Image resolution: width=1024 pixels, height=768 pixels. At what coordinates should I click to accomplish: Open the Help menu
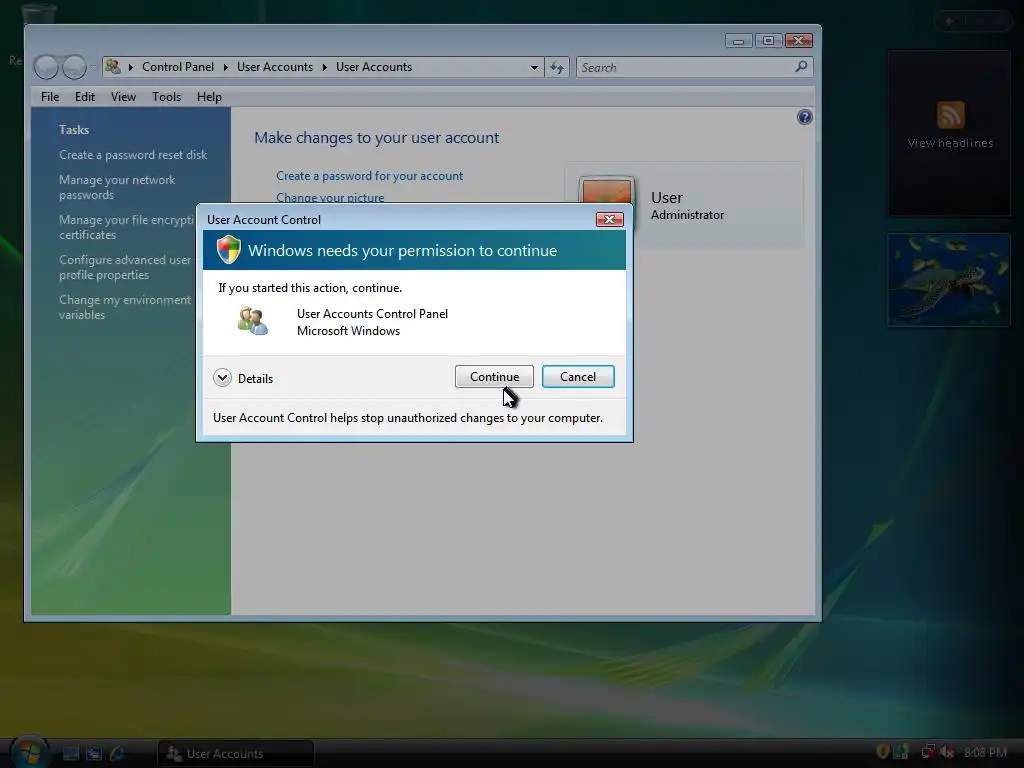(209, 97)
